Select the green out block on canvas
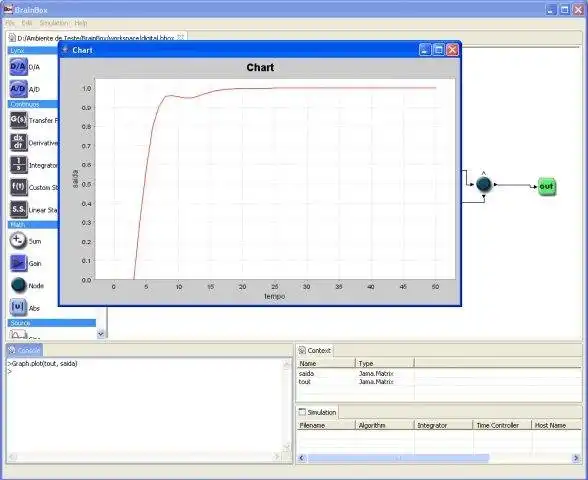 [x=547, y=186]
